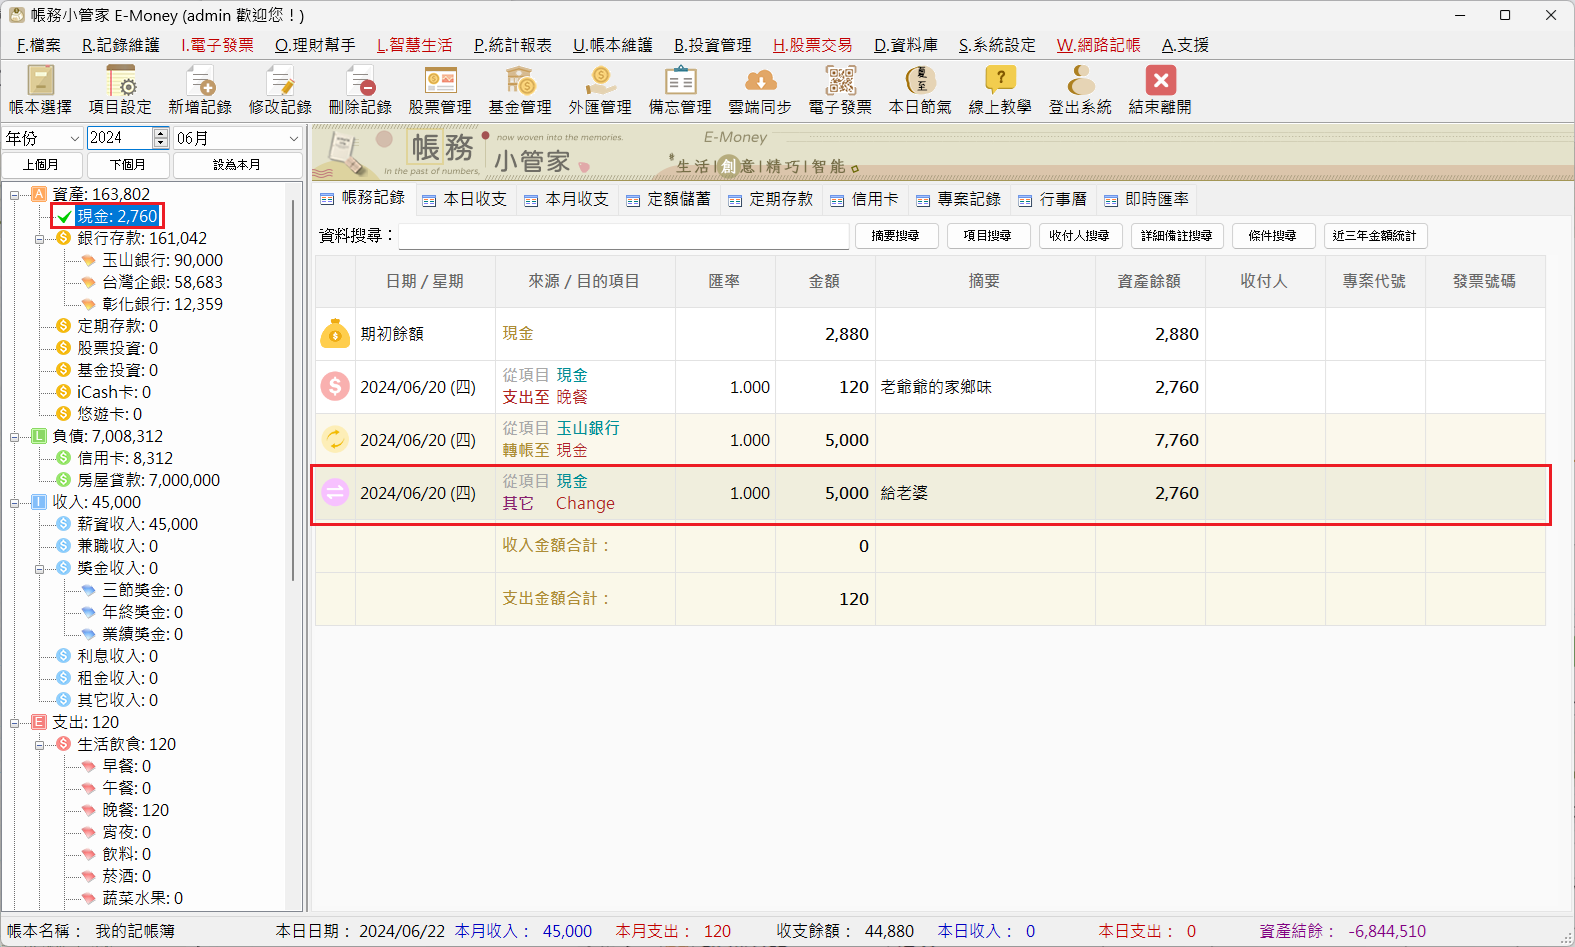
Task: Switch to the 即時匯率 tab
Action: [x=1147, y=199]
